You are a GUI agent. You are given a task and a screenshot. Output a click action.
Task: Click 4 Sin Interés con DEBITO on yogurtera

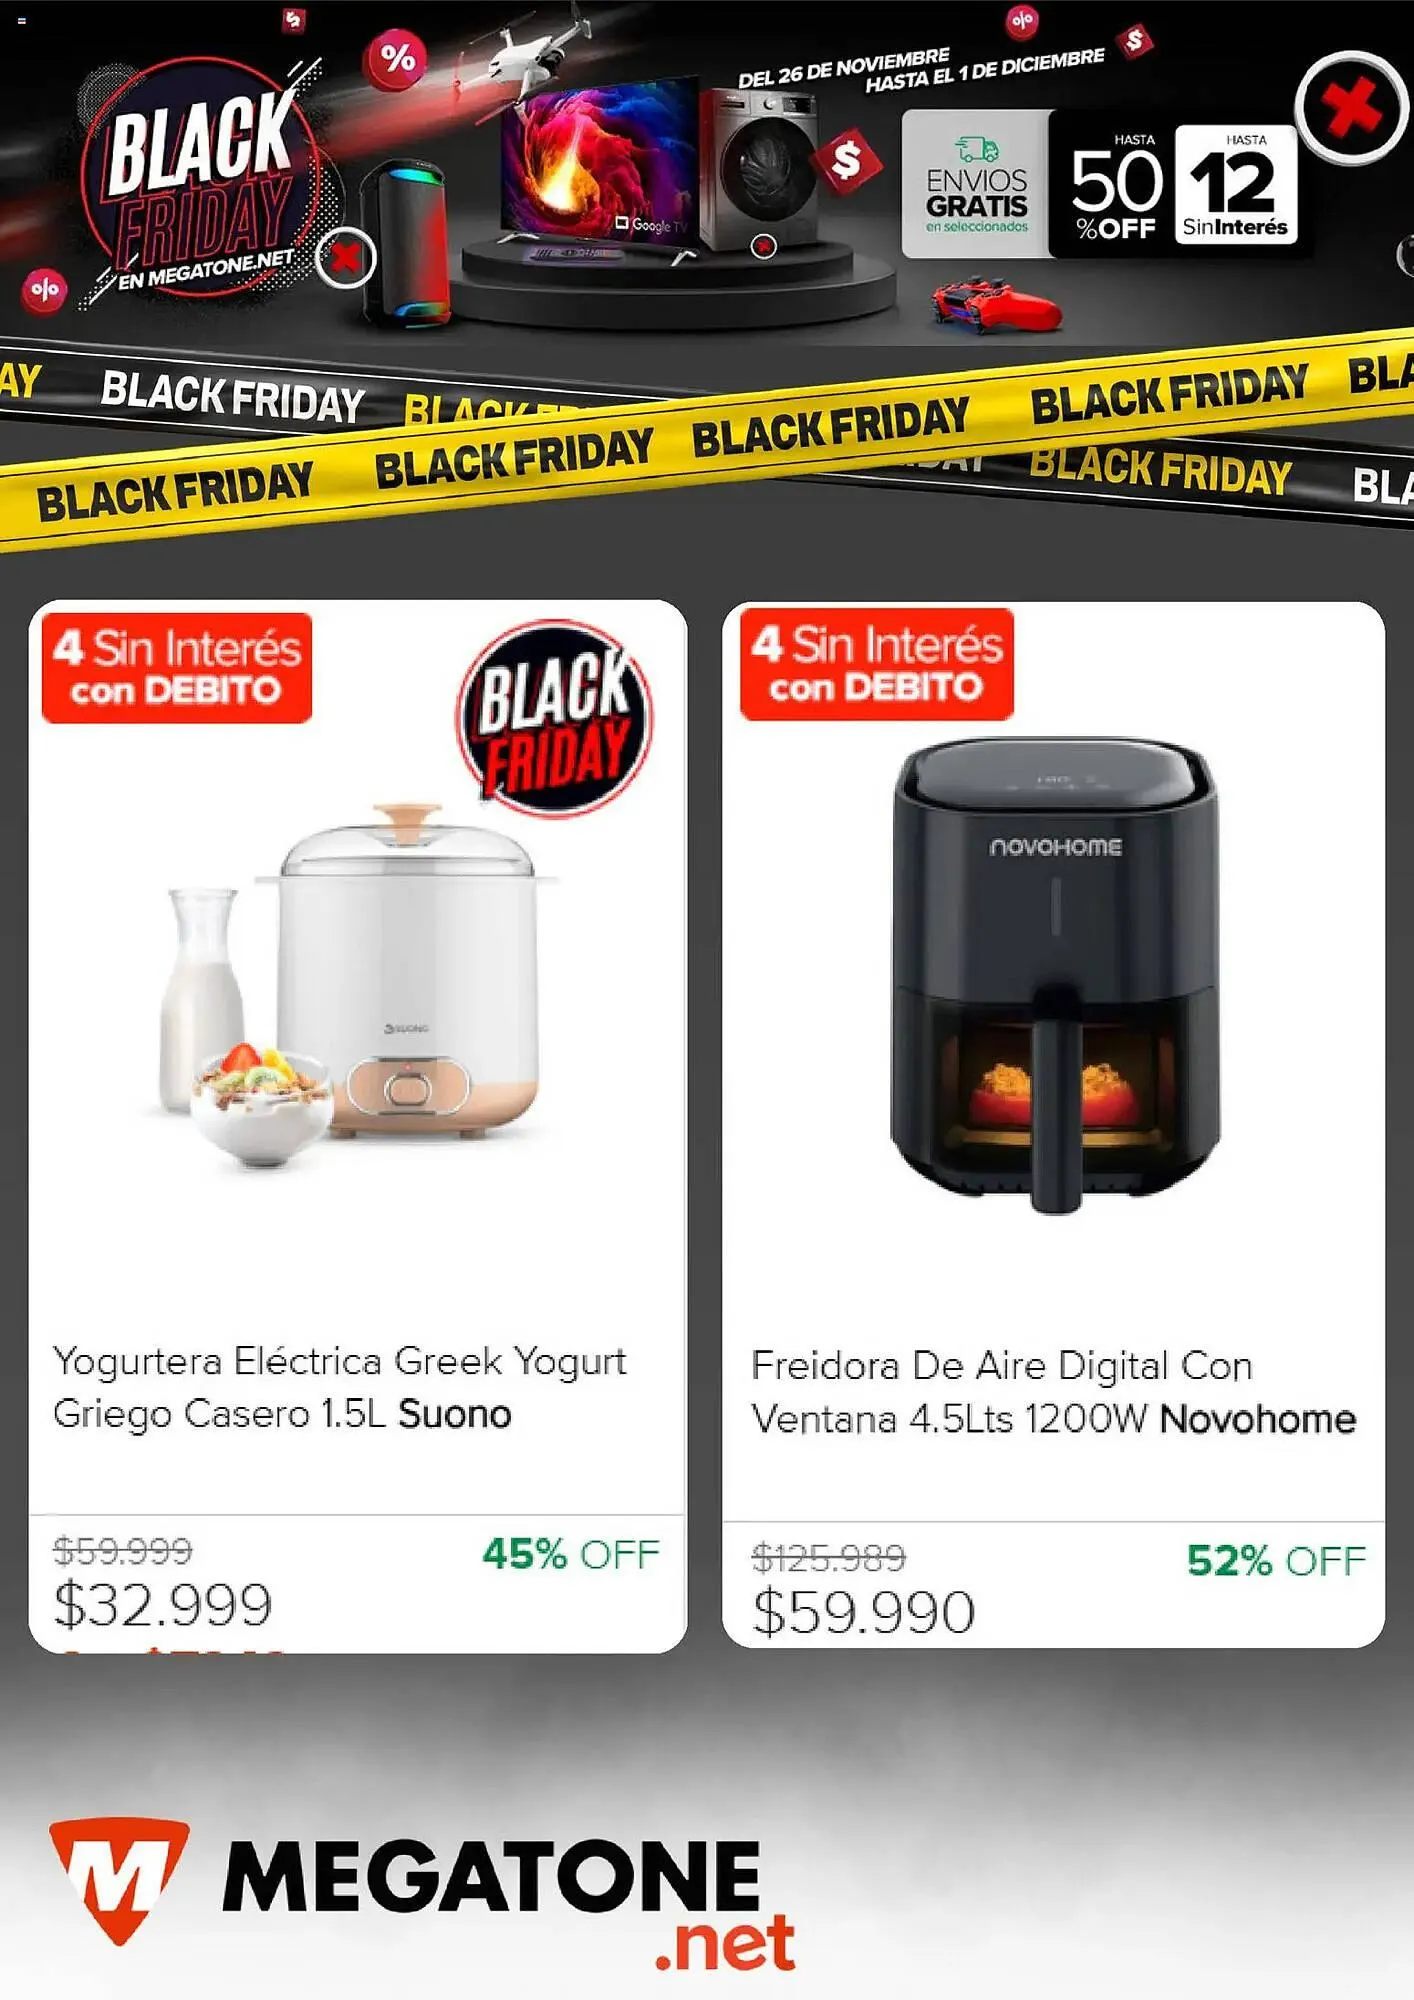(x=177, y=668)
